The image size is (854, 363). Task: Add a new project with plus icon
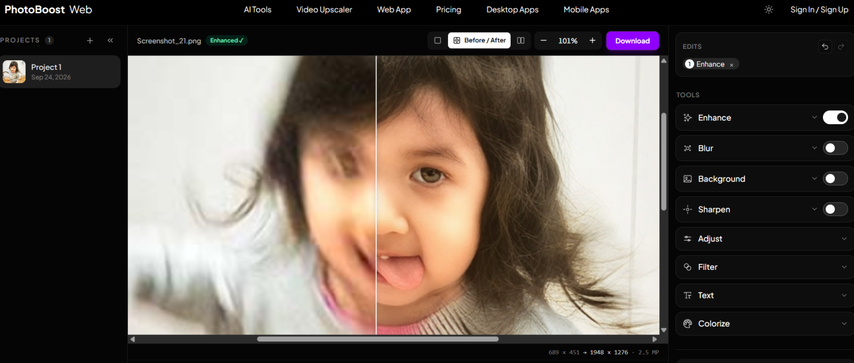(90, 40)
